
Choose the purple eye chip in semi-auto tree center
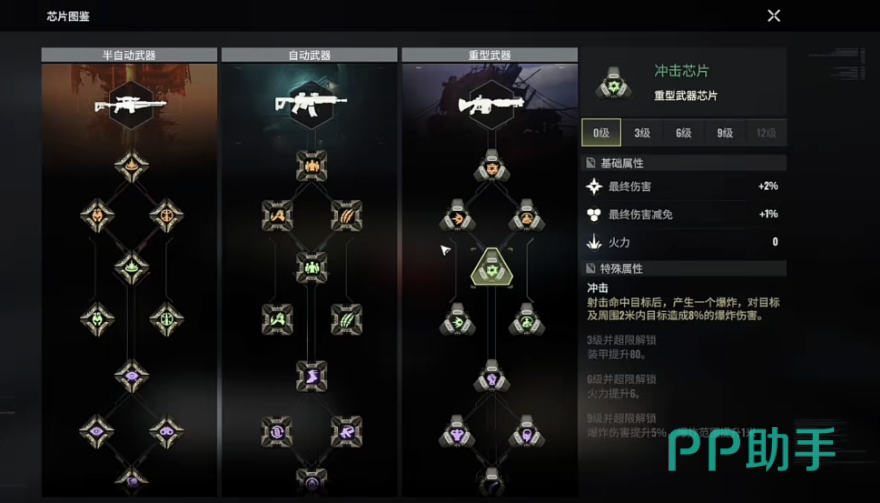coord(131,376)
